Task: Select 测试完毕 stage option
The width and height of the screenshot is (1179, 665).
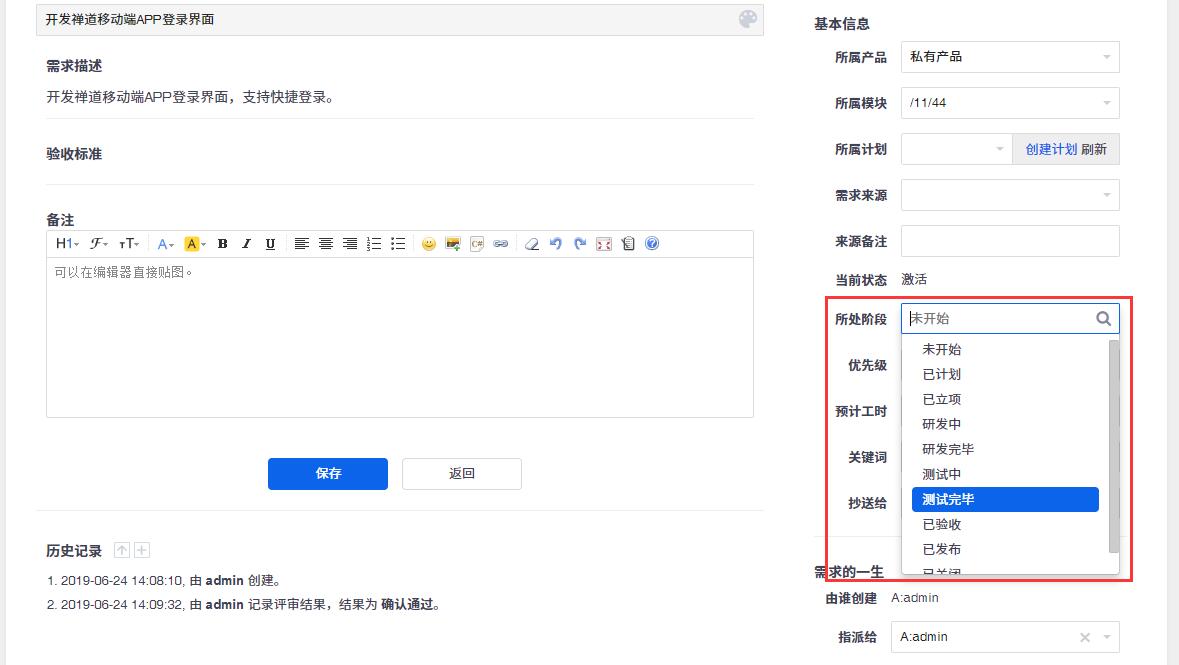Action: click(1005, 500)
